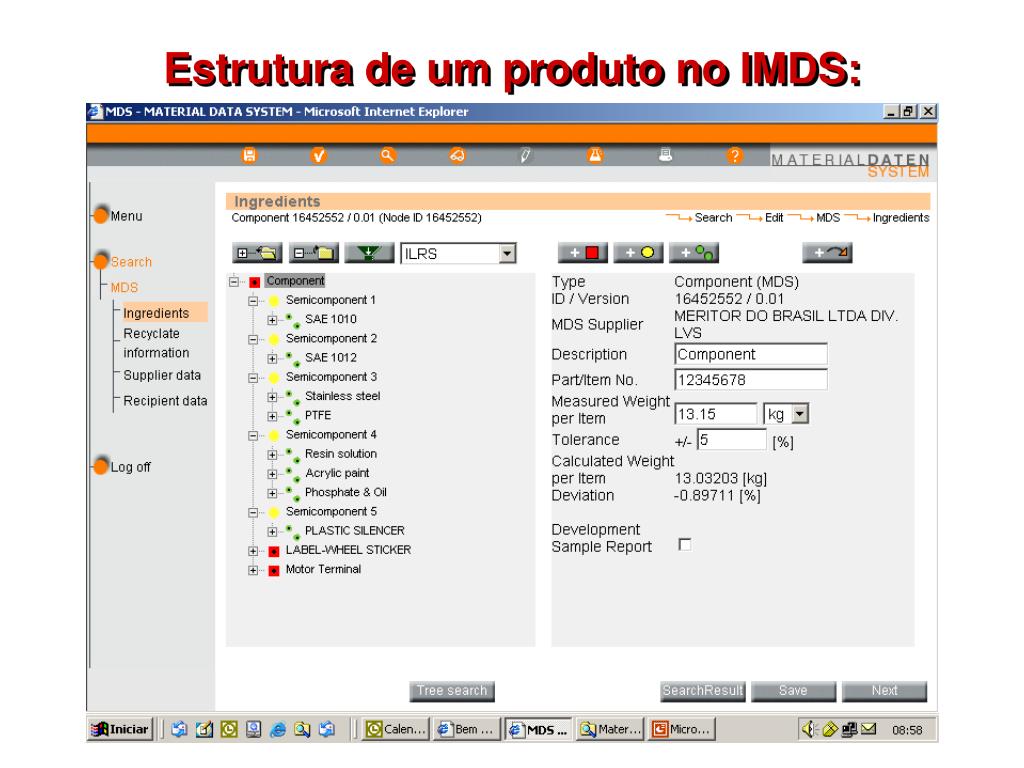Open the Menu item in sidebar
1024x768 pixels.
126,216
